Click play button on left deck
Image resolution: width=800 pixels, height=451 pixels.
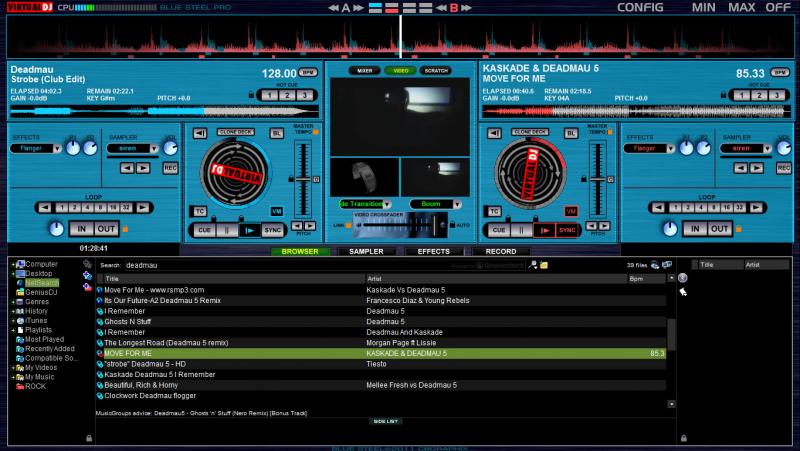click(249, 231)
